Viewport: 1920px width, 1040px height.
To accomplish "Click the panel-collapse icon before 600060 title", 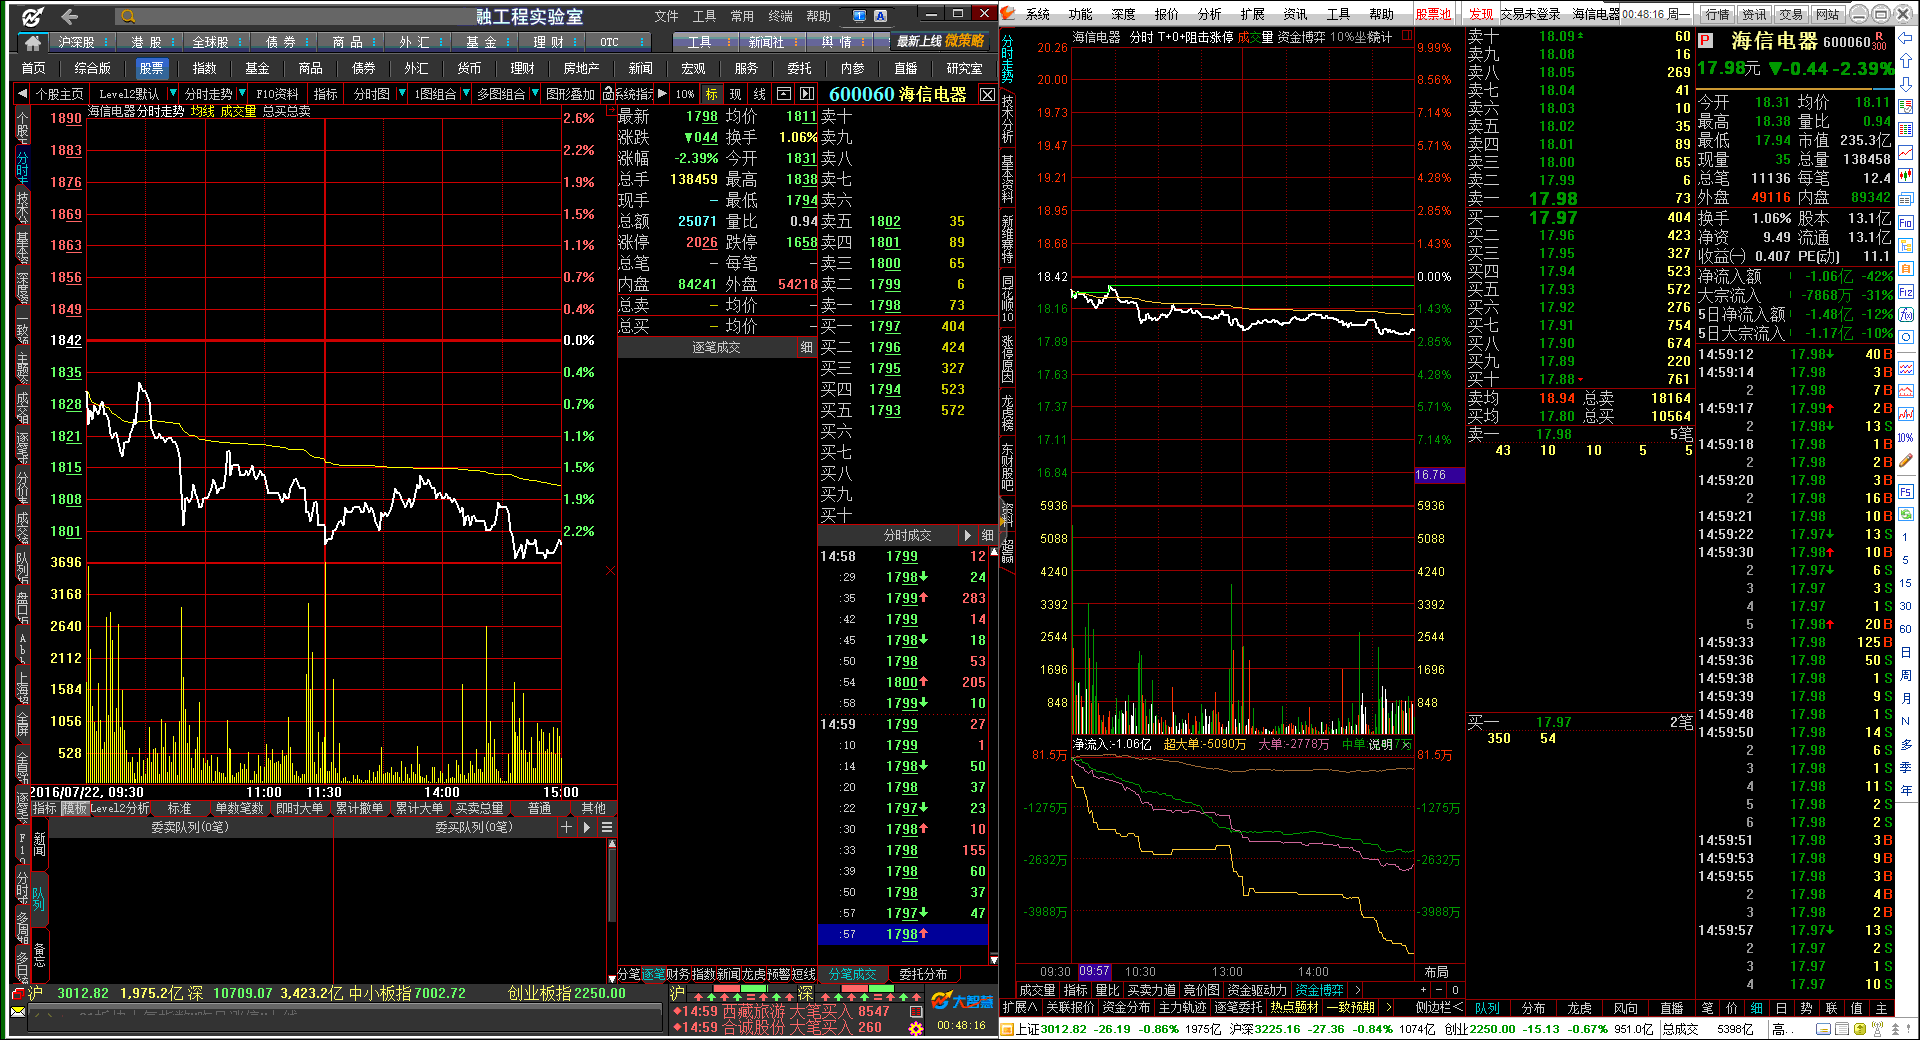I will coord(807,94).
